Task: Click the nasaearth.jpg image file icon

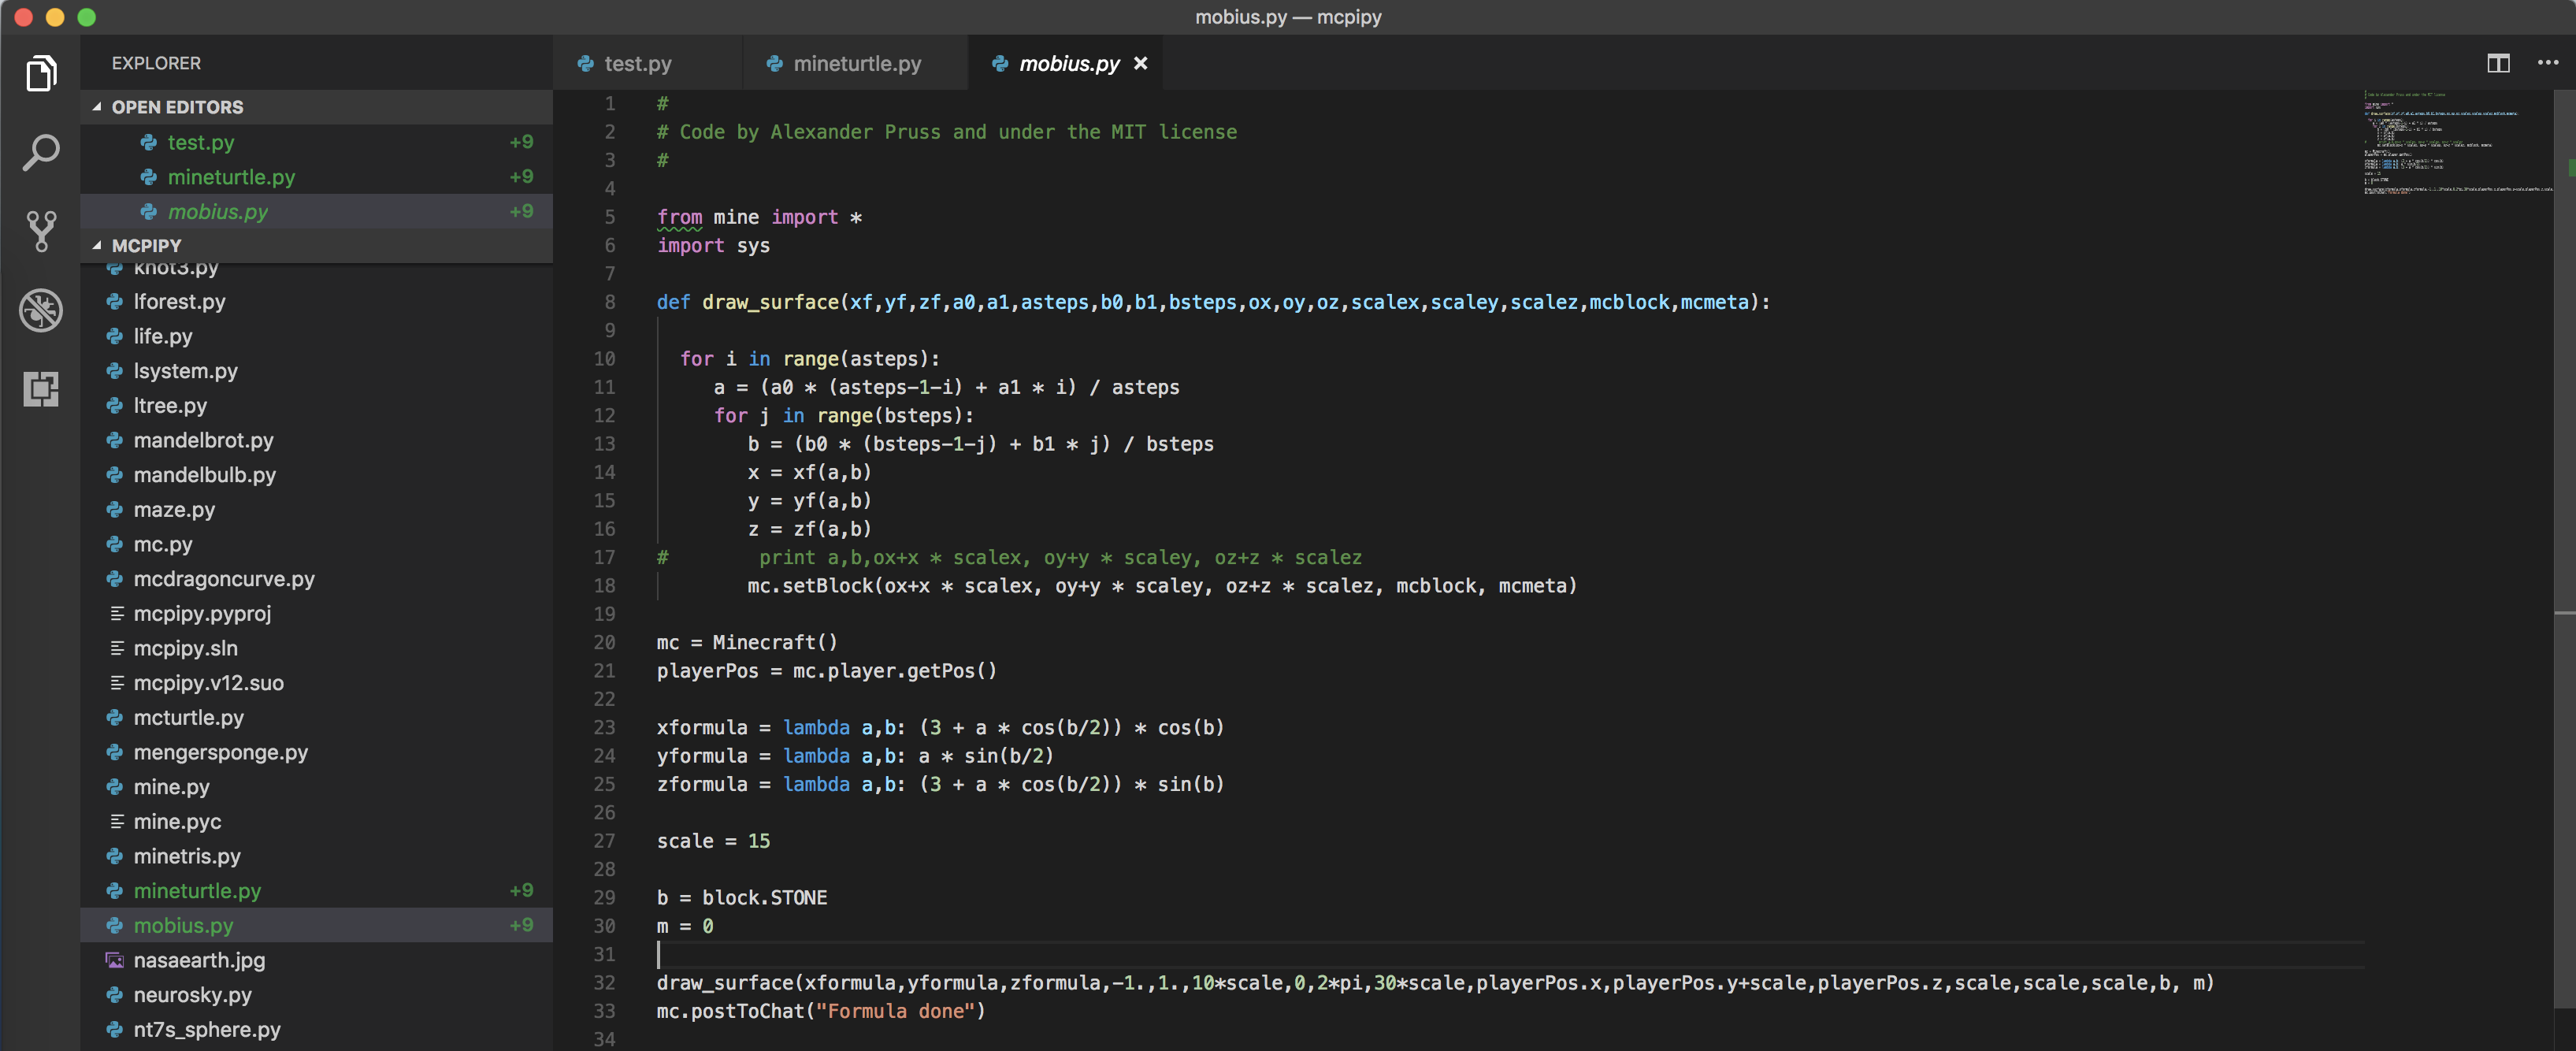Action: pos(115,960)
